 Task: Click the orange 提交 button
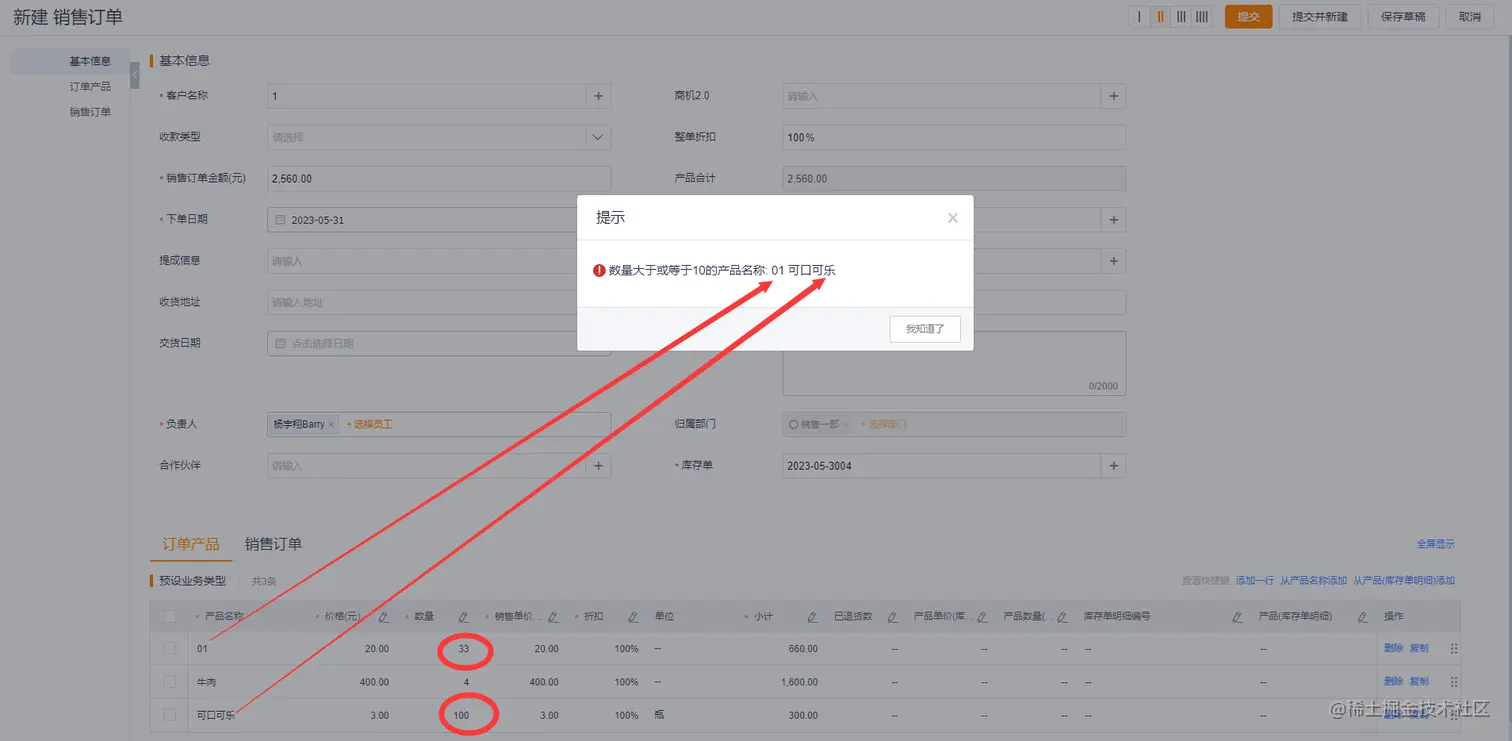point(1248,17)
